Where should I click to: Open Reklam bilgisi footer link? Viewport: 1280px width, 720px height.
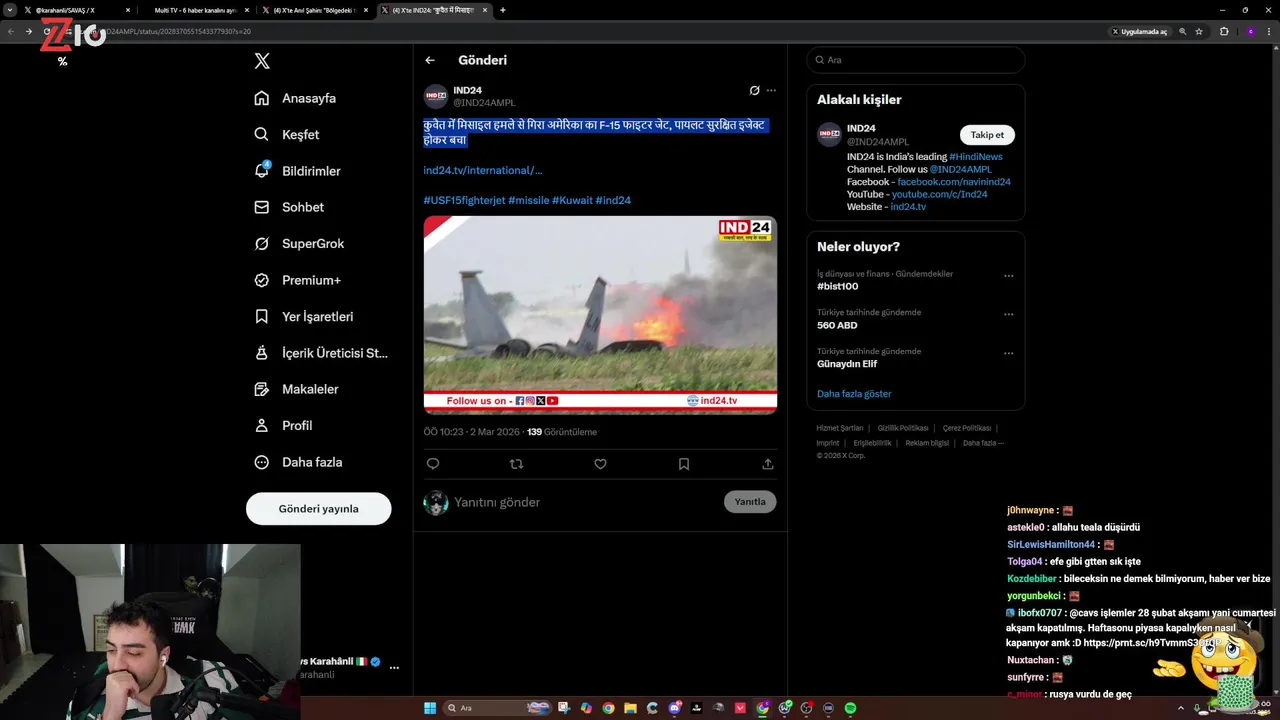(x=927, y=443)
